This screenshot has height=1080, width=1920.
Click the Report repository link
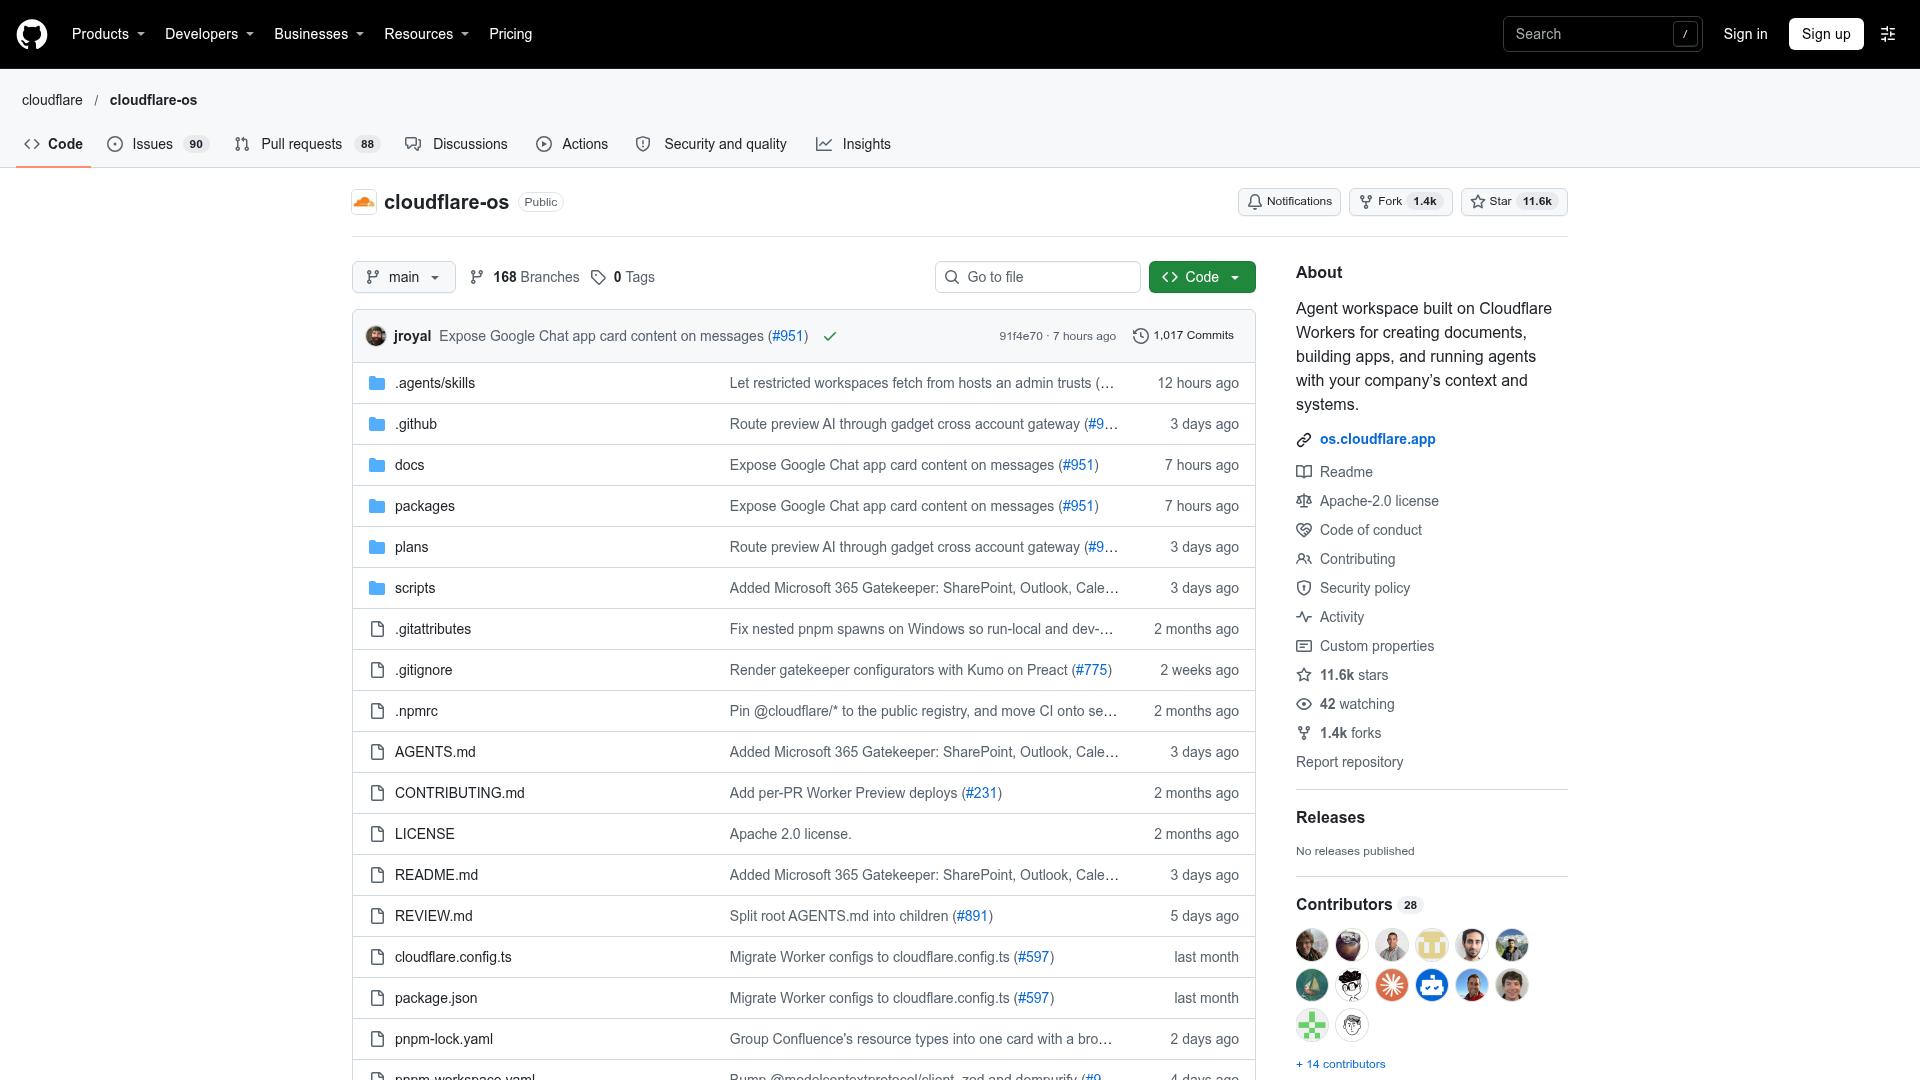click(x=1349, y=762)
